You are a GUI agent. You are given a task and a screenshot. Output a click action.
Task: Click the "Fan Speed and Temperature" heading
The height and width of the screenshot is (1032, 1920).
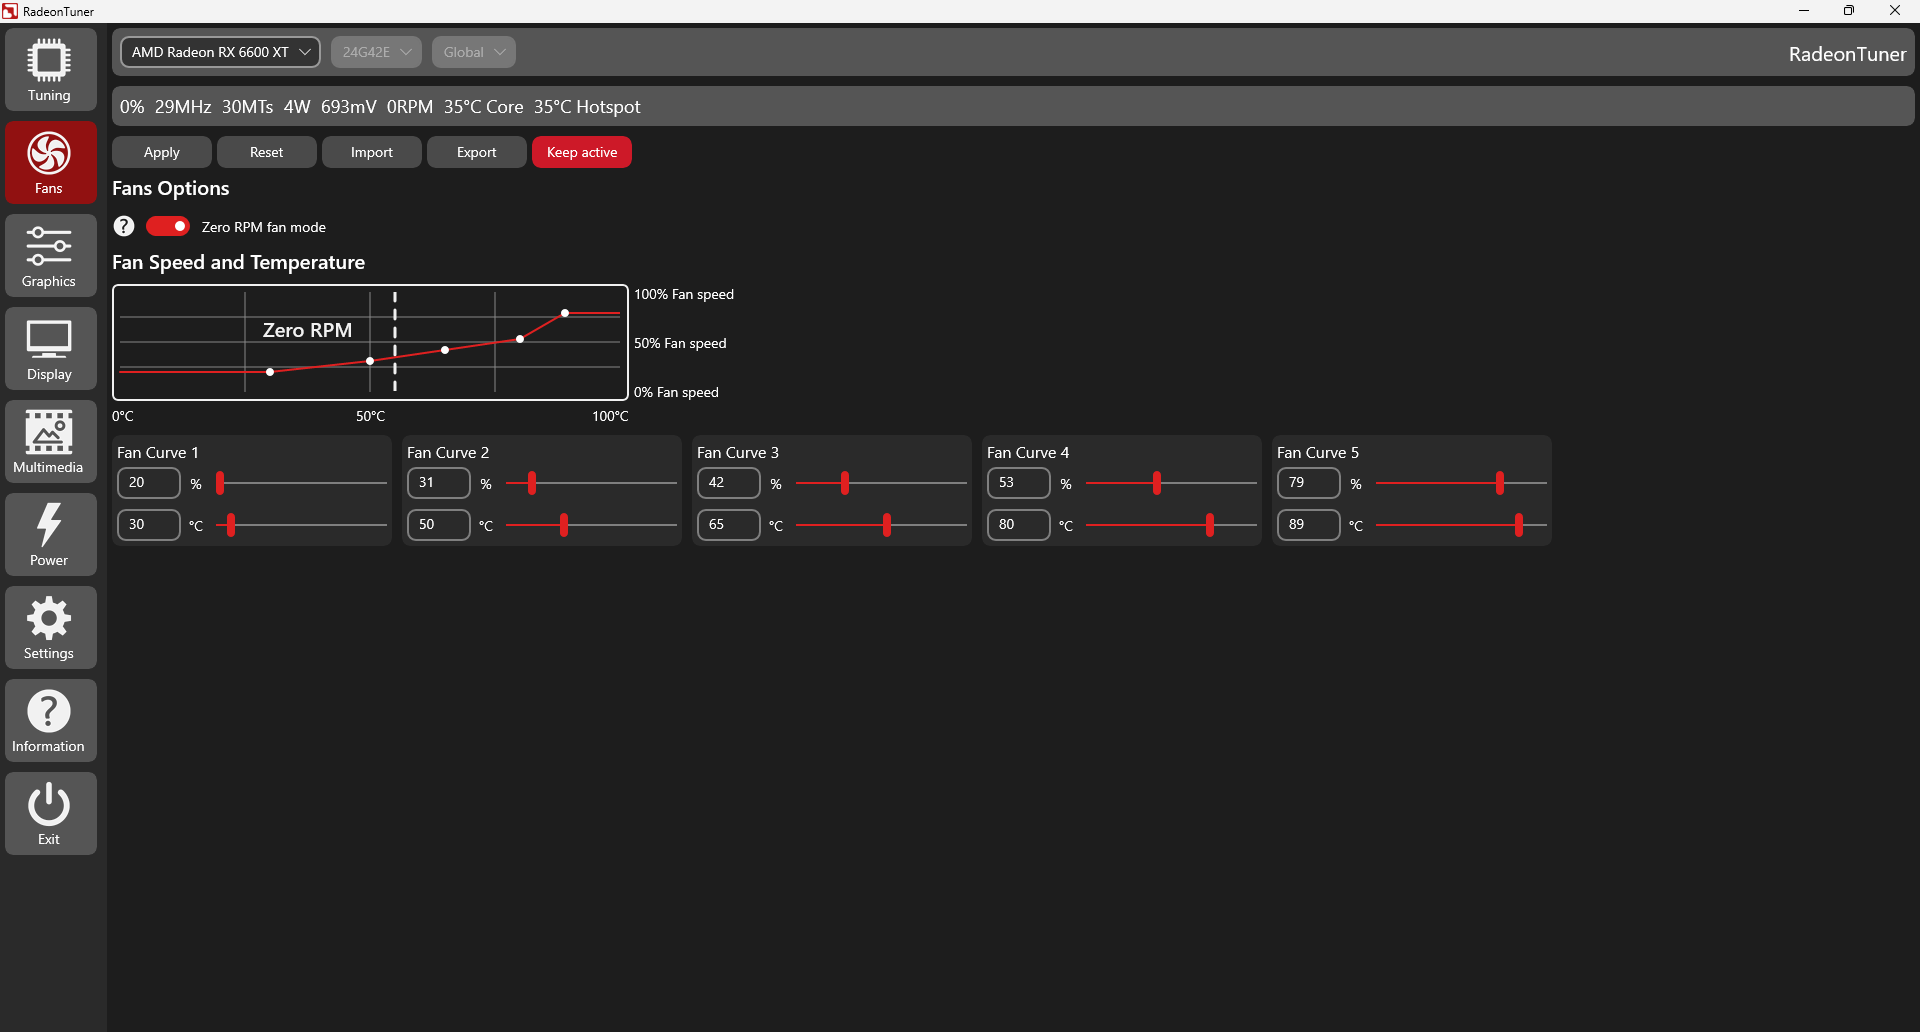(x=239, y=262)
